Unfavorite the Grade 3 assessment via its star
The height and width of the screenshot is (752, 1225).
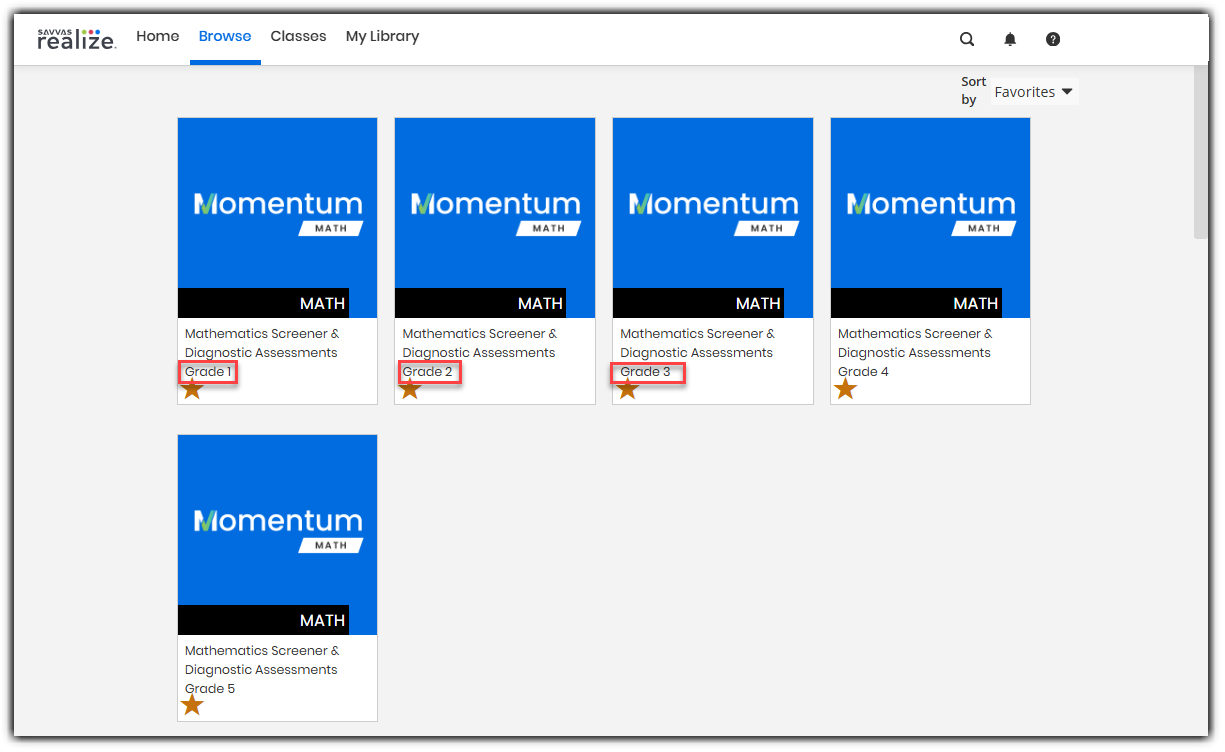pos(628,388)
